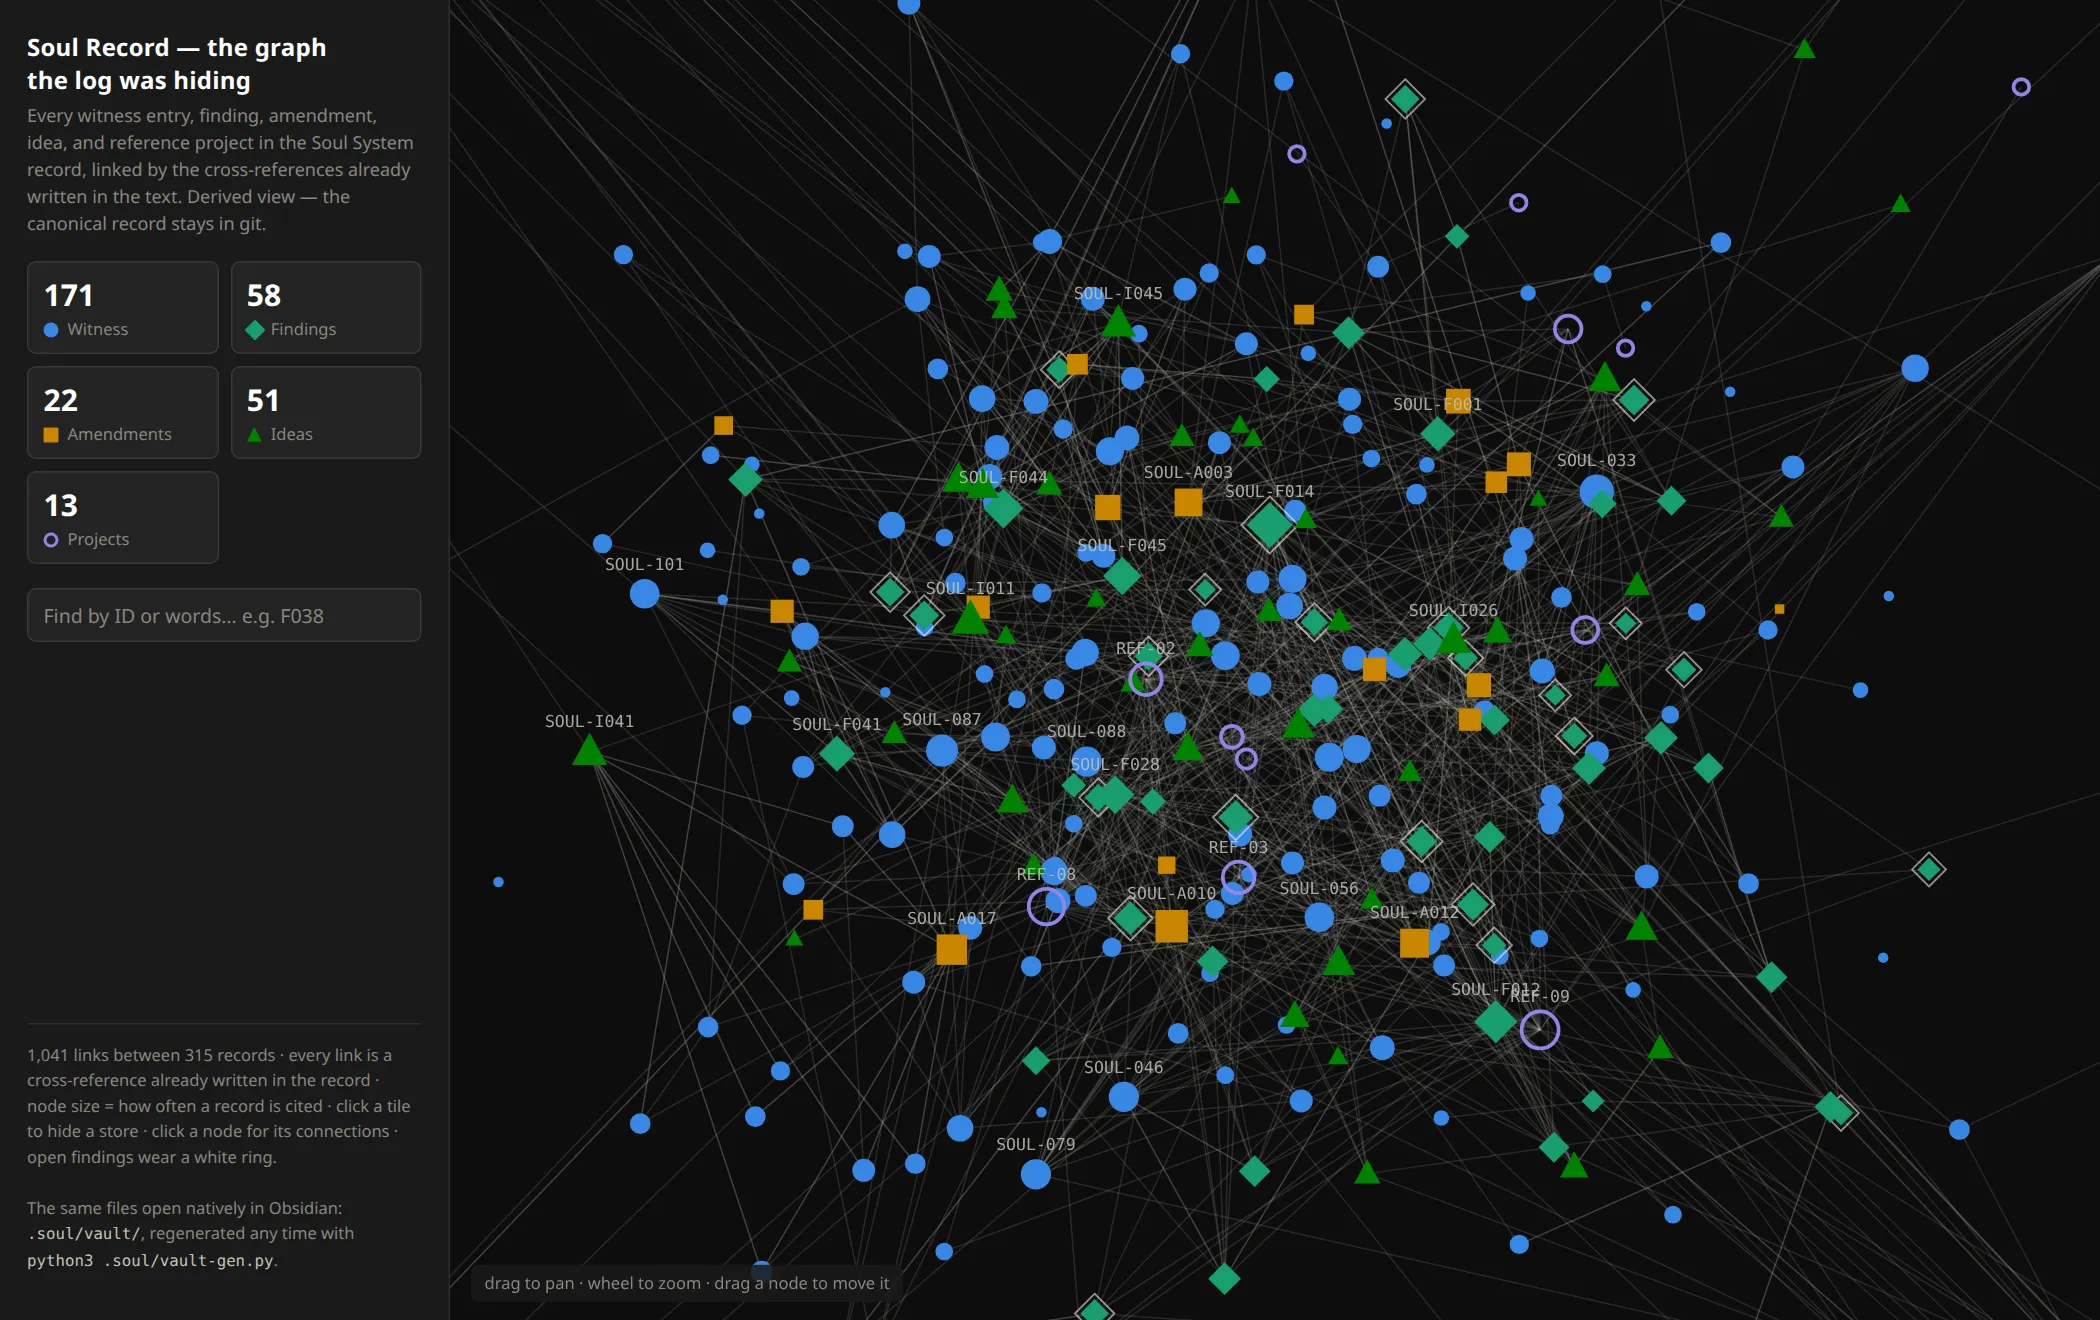The height and width of the screenshot is (1320, 2100).
Task: Click the '1,041 links between 315 records' text
Action: (x=151, y=1055)
